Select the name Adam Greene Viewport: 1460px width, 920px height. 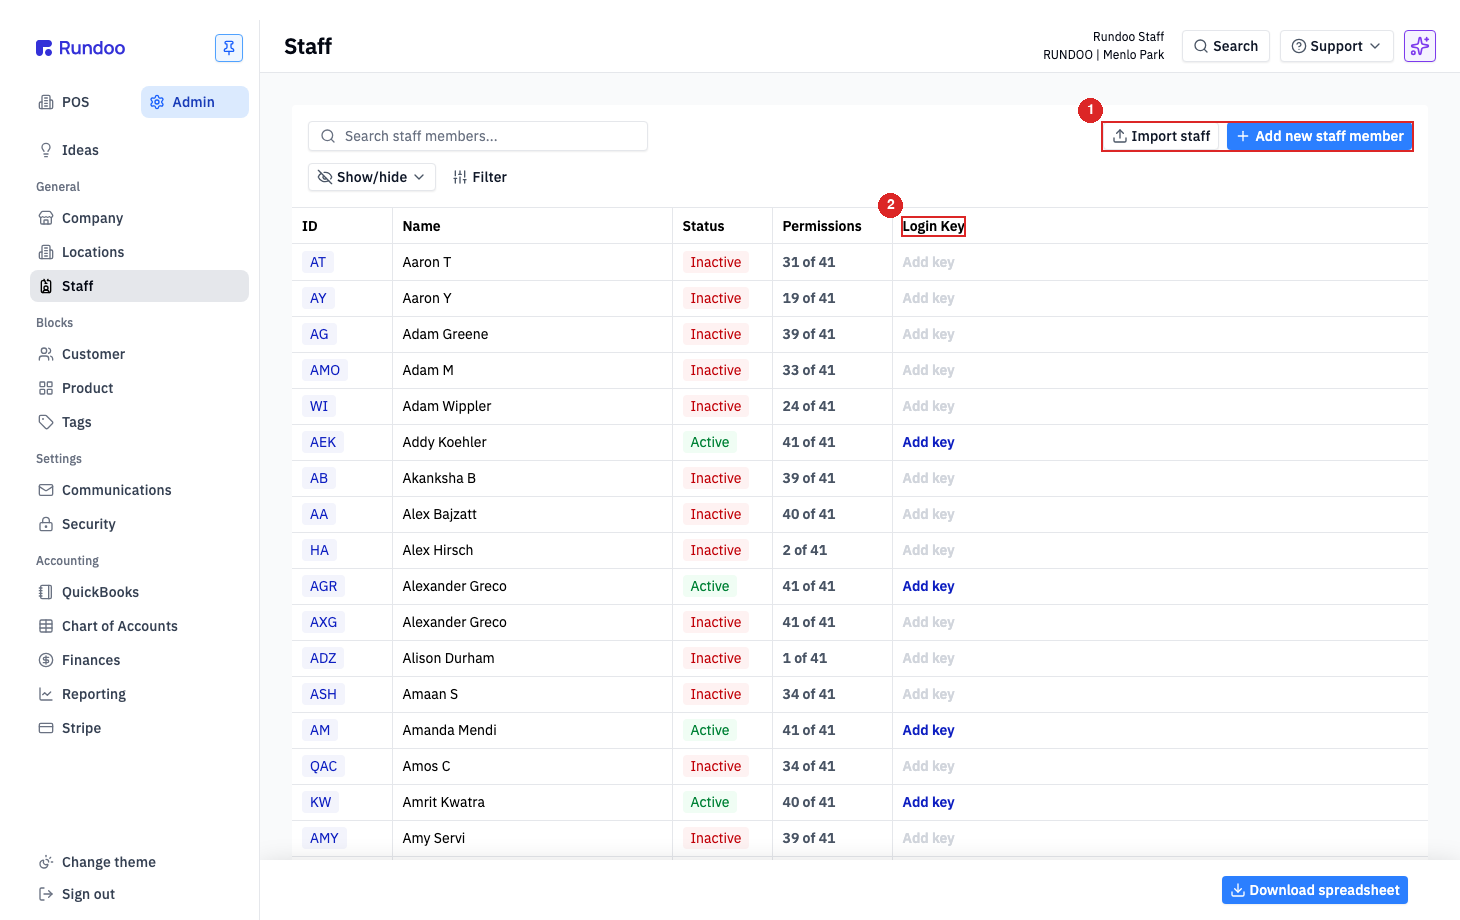(445, 334)
